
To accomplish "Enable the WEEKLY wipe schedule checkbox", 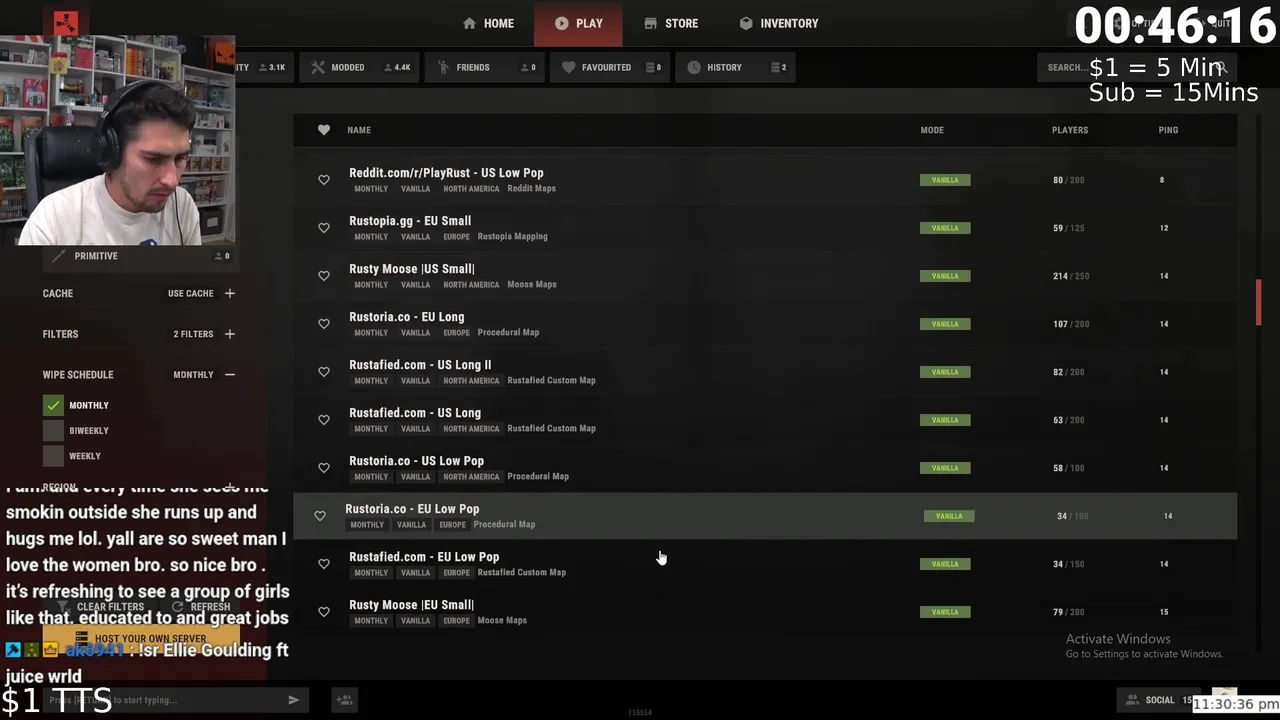I will [53, 456].
